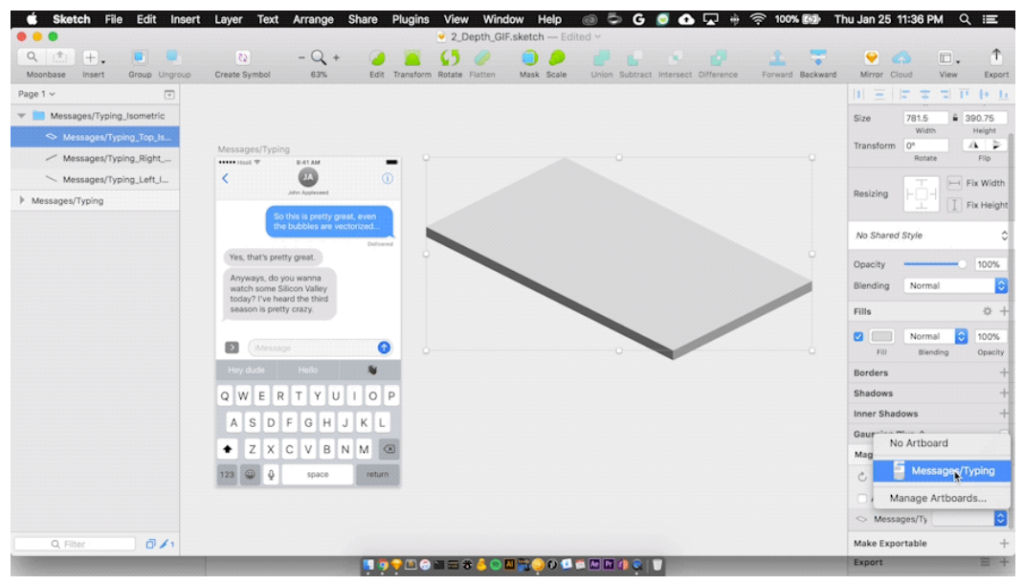The width and height of the screenshot is (1024, 585).
Task: Open Sketch Cloud
Action: pyautogui.click(x=901, y=57)
